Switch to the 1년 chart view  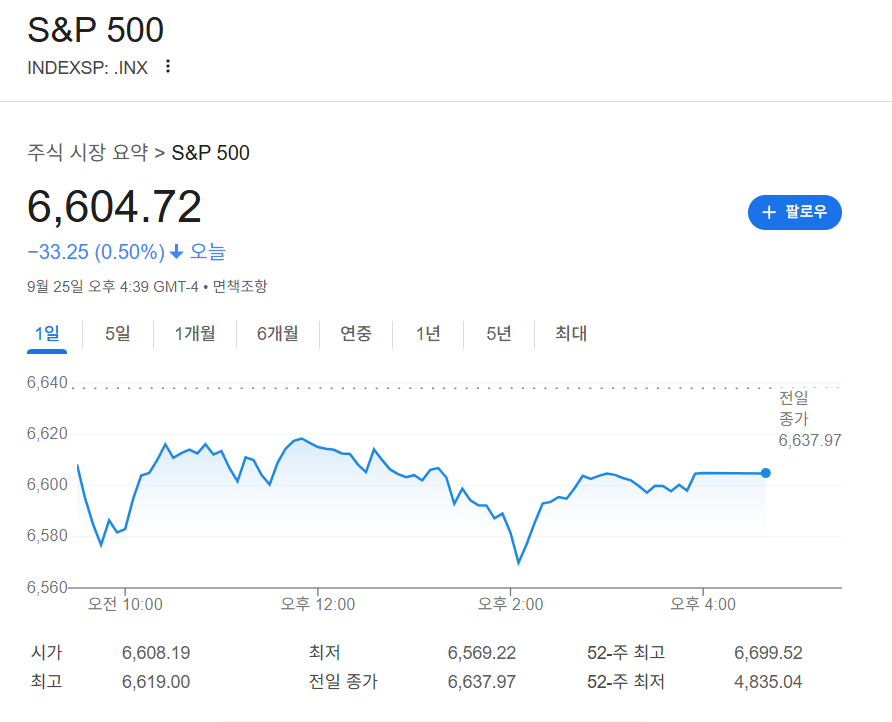click(x=427, y=333)
